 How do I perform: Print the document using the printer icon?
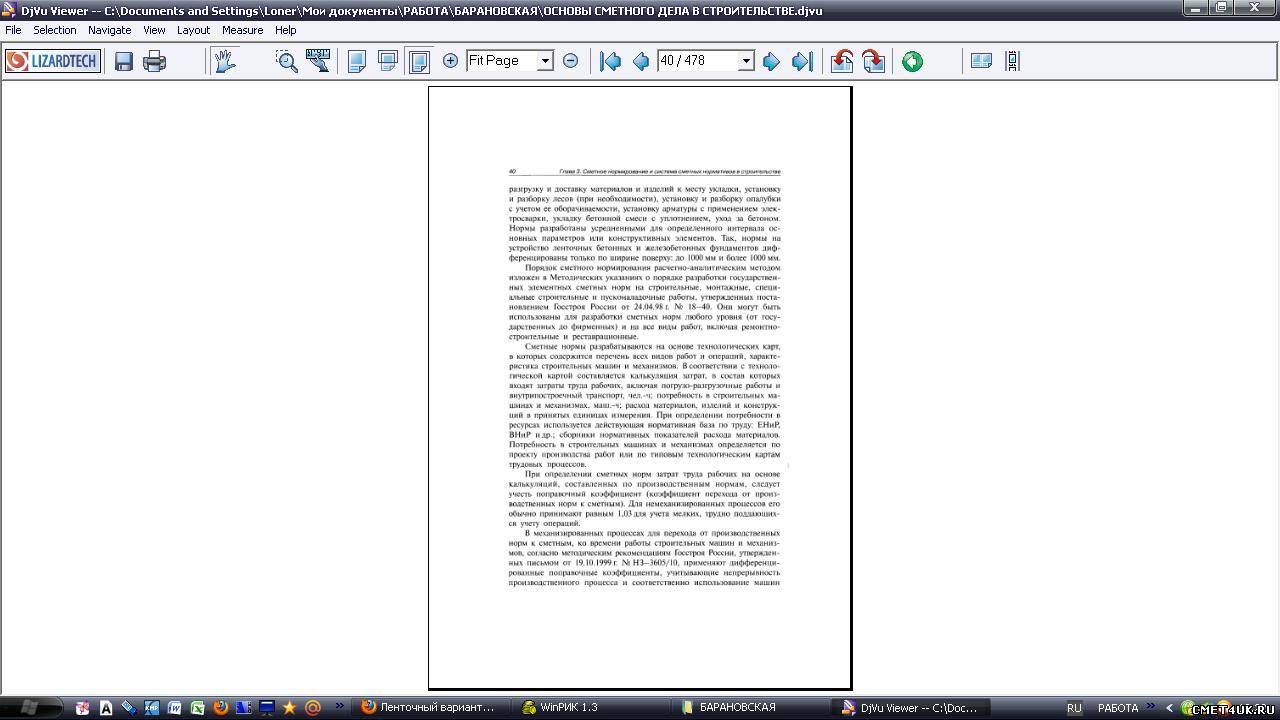pyautogui.click(x=154, y=61)
